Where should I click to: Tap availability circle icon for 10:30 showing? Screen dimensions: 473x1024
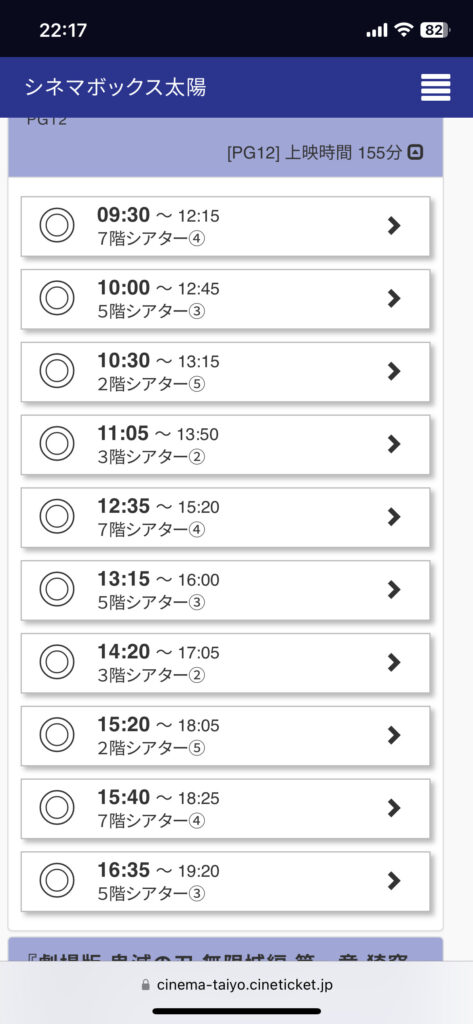click(x=57, y=372)
